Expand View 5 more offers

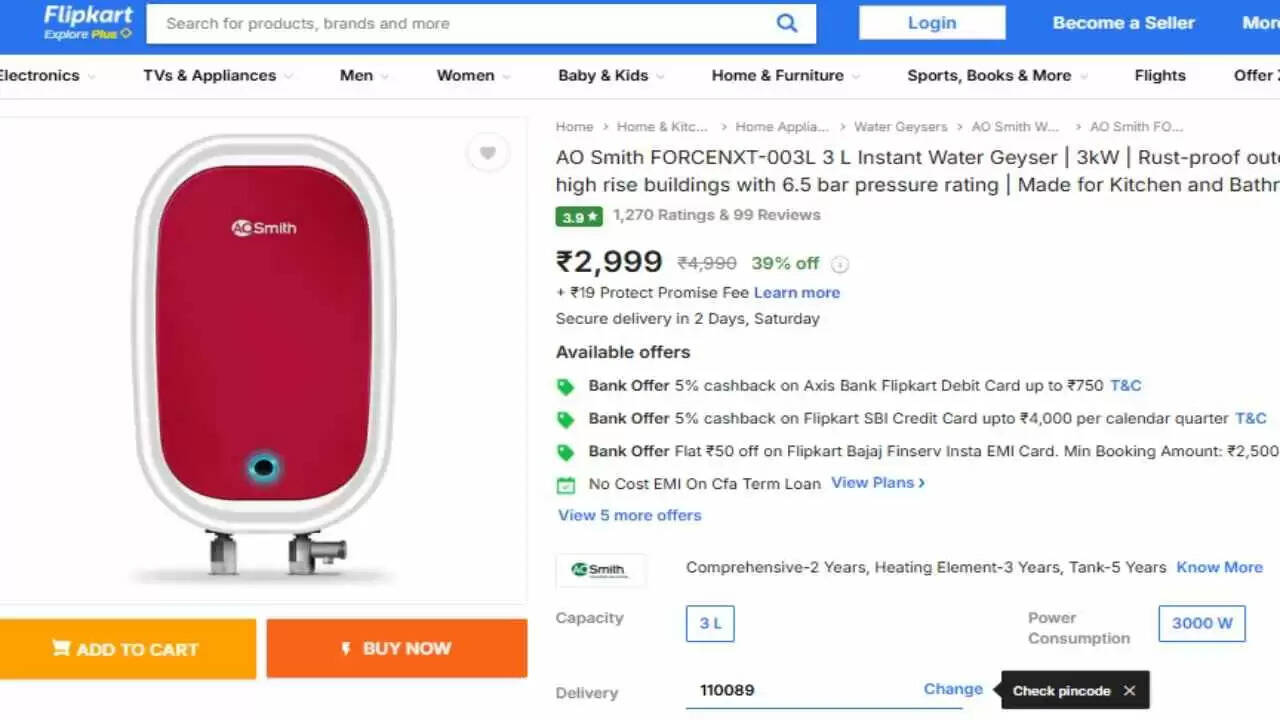(x=630, y=515)
